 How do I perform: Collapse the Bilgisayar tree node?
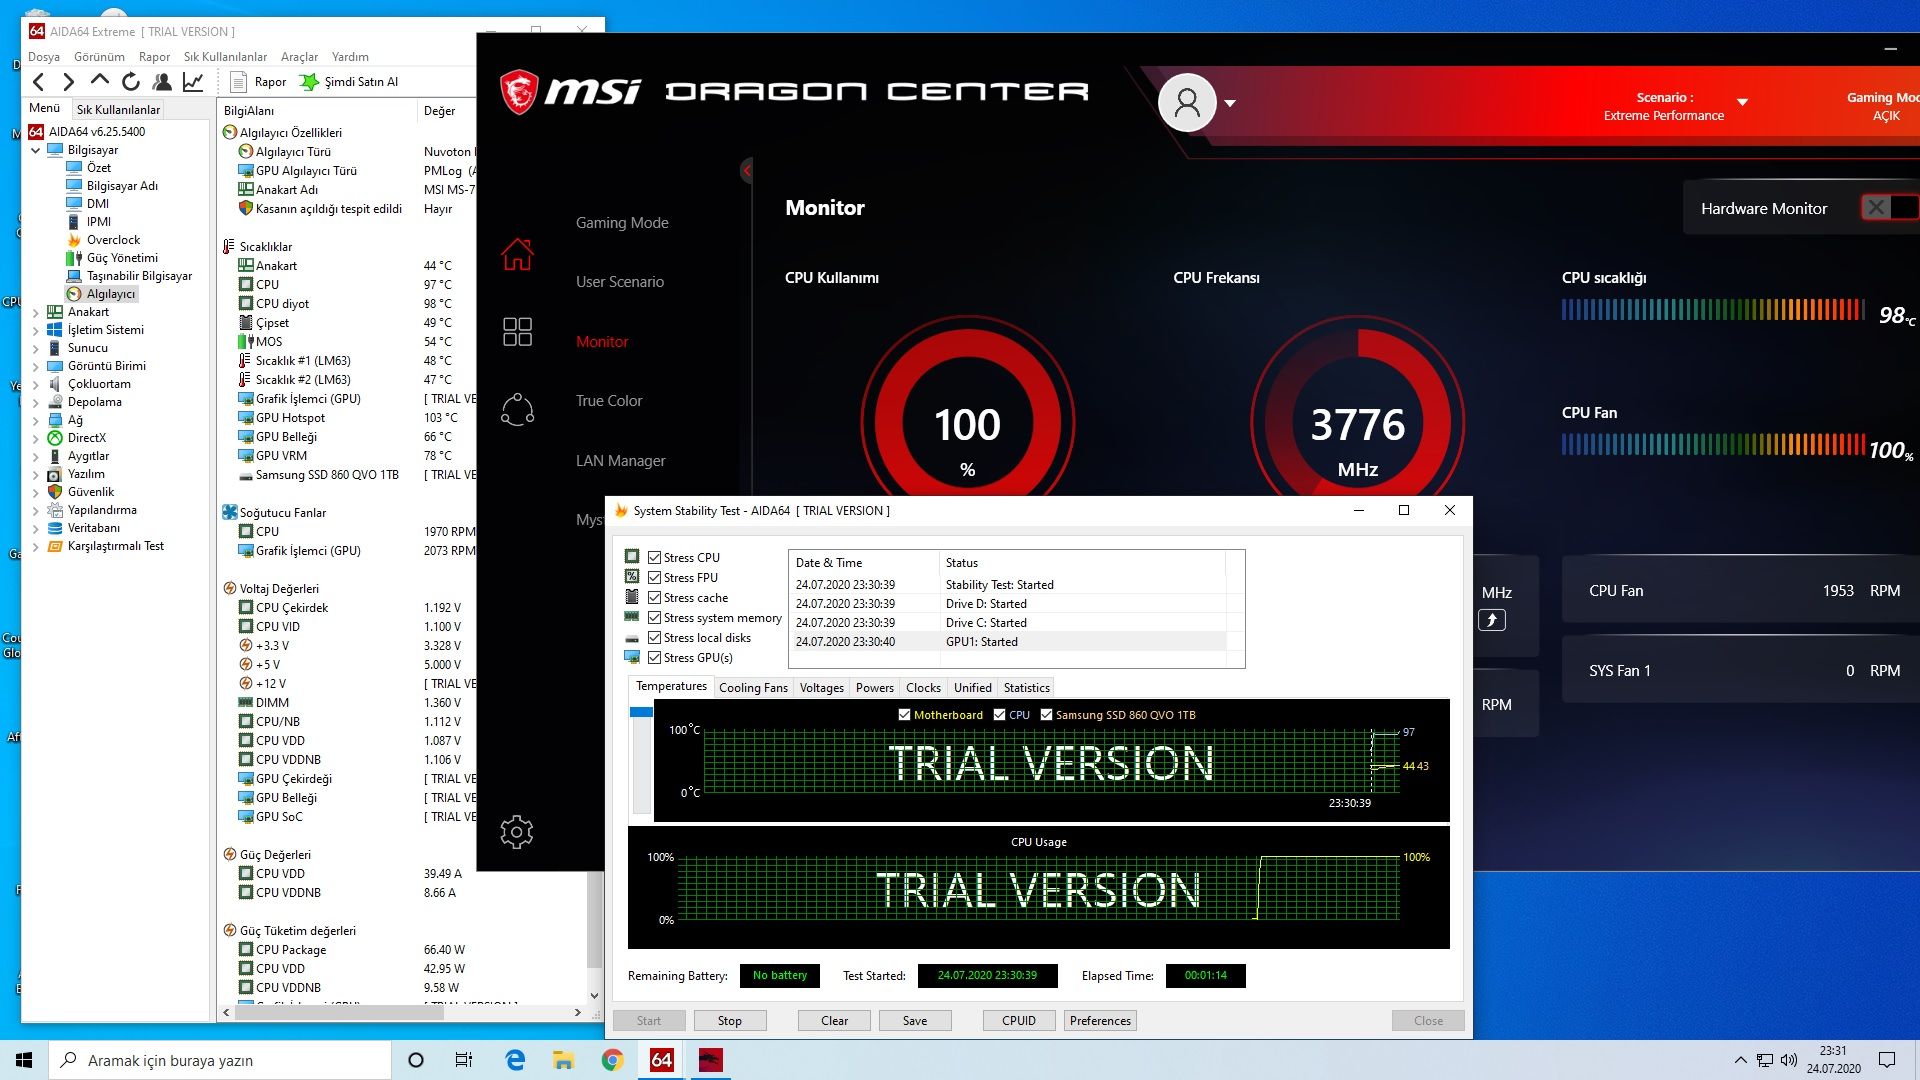coord(36,150)
